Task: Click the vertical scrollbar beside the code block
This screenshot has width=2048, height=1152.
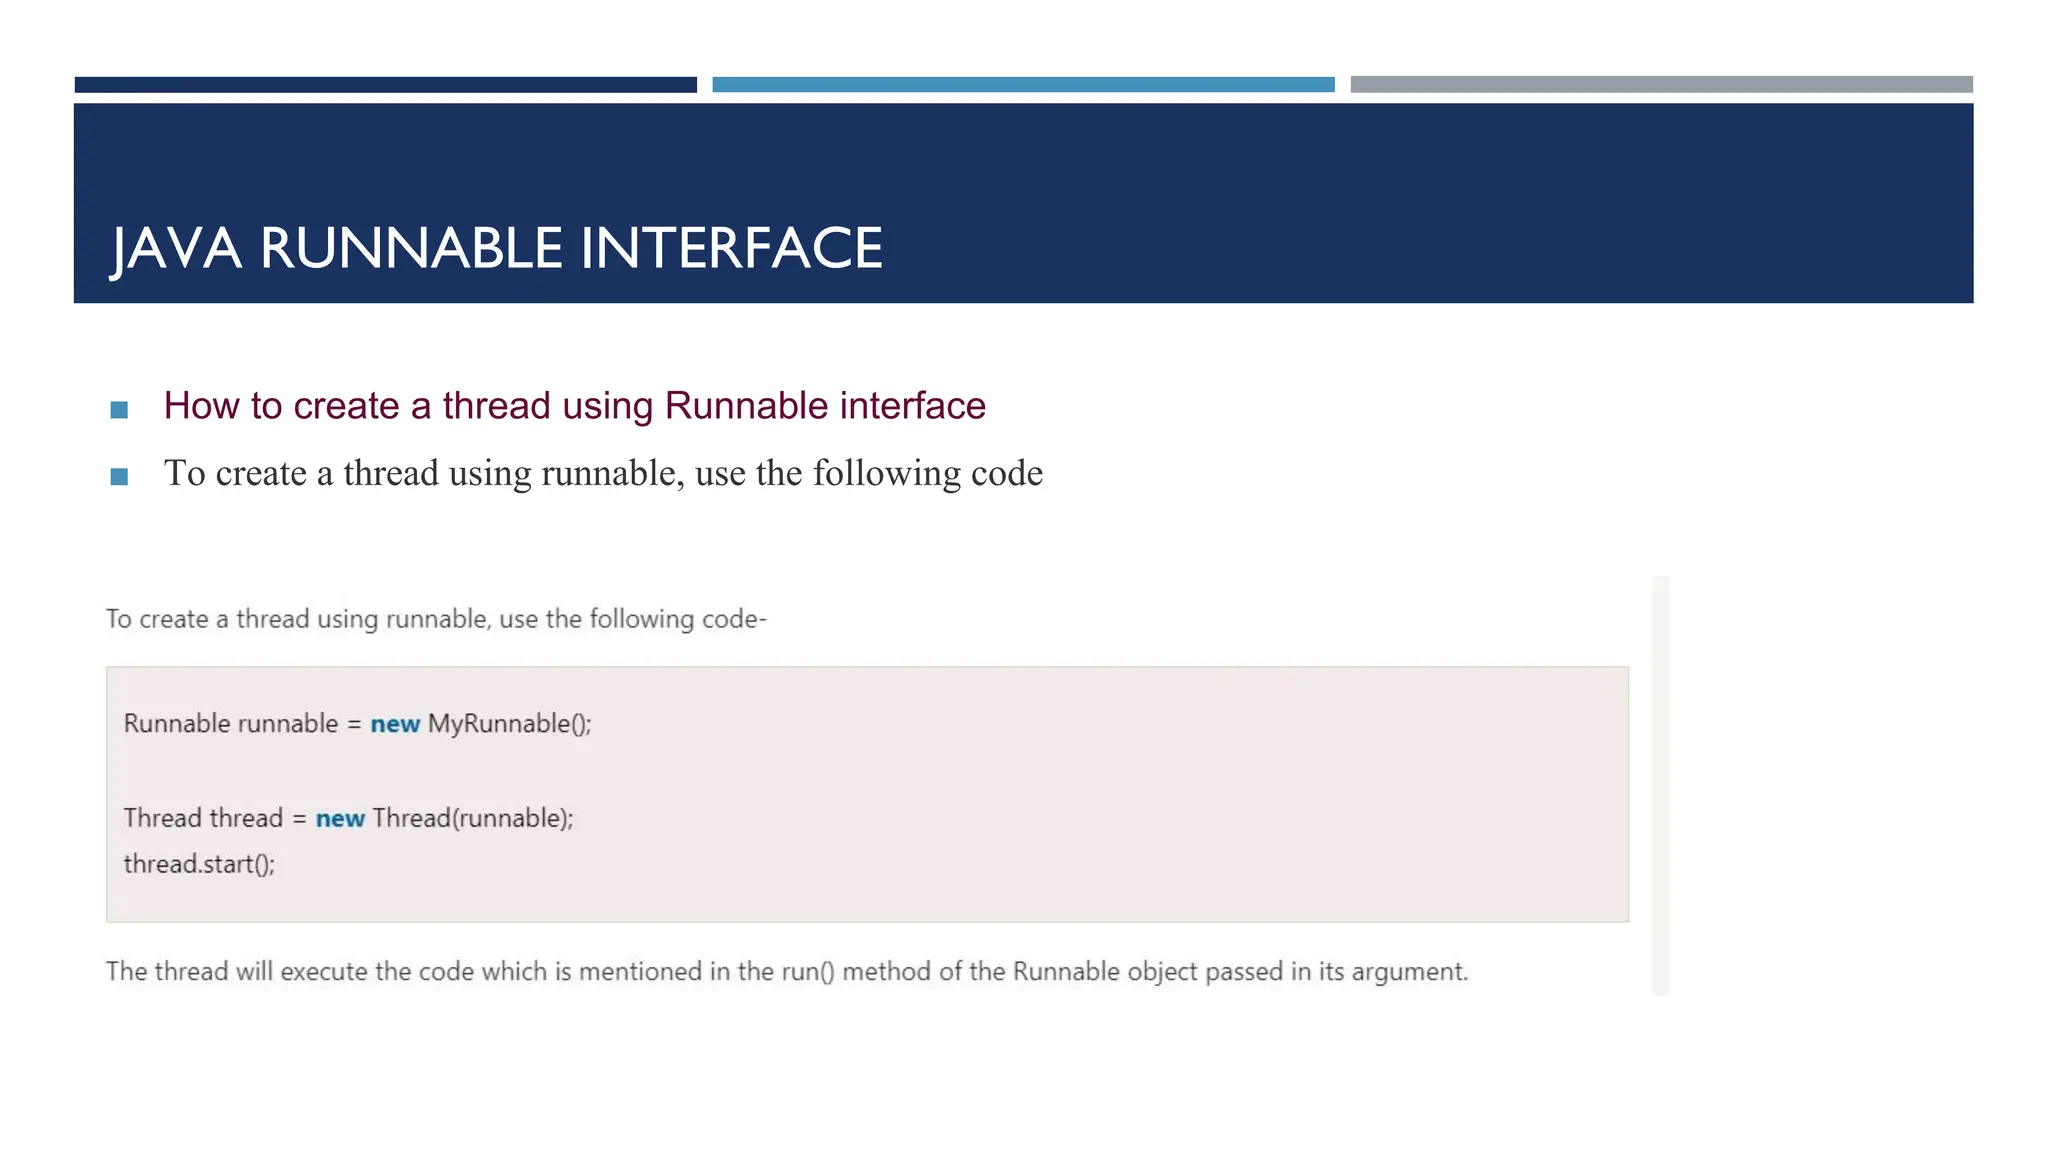Action: click(x=1661, y=785)
